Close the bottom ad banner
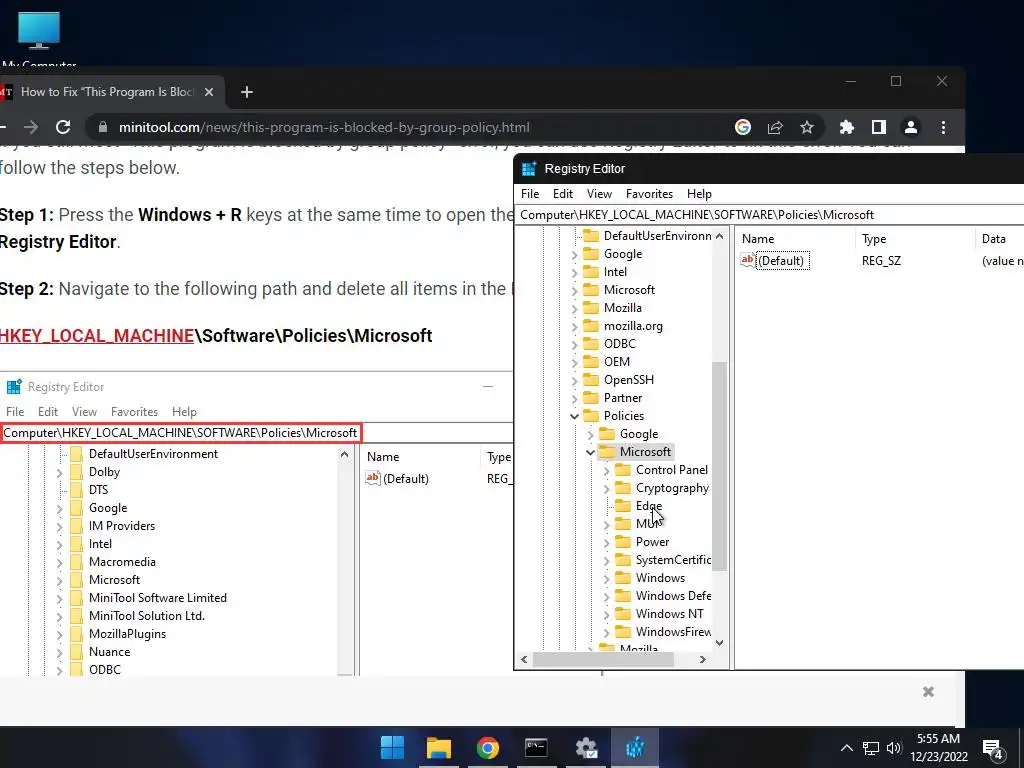 (928, 692)
